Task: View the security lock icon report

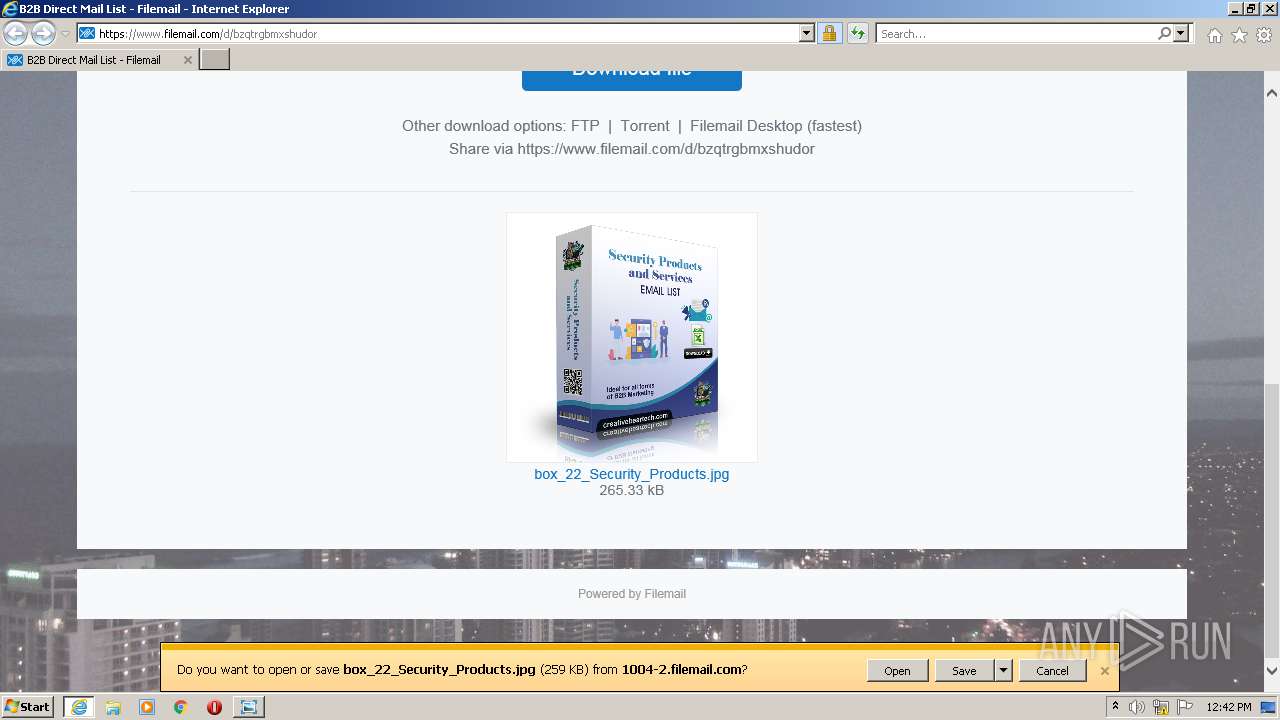Action: click(x=829, y=34)
